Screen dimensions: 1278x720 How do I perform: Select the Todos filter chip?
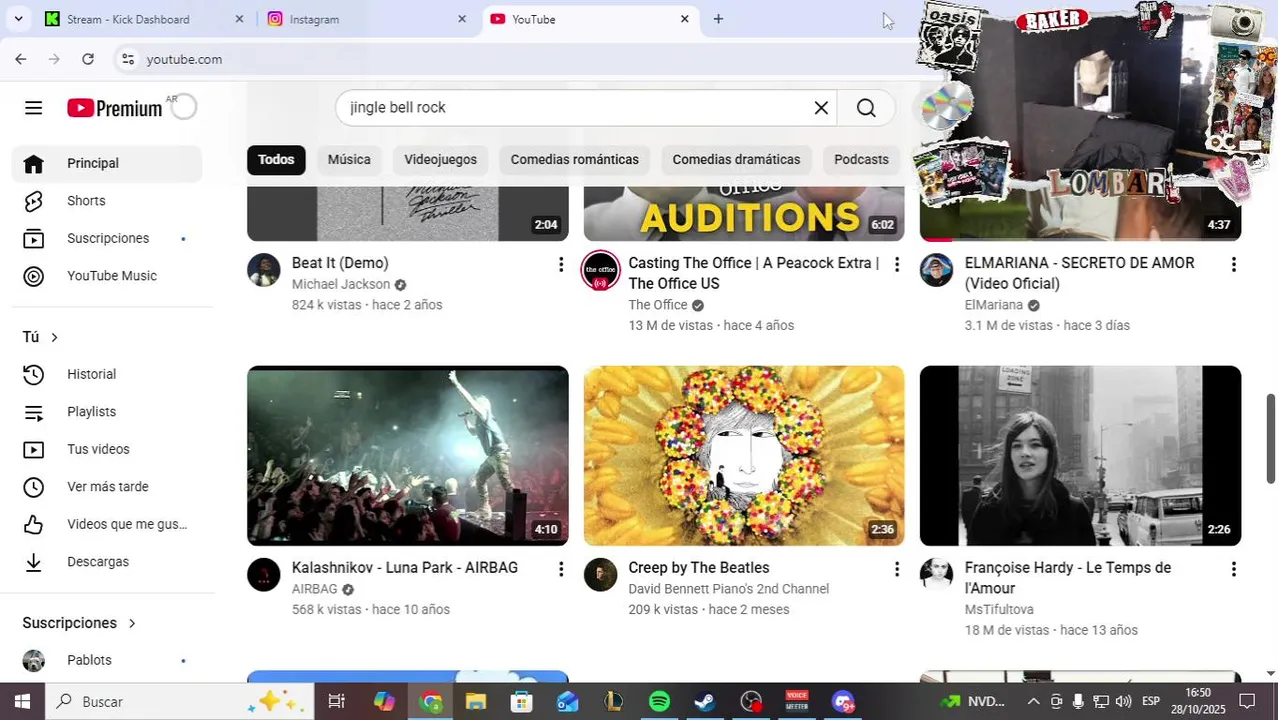276,159
